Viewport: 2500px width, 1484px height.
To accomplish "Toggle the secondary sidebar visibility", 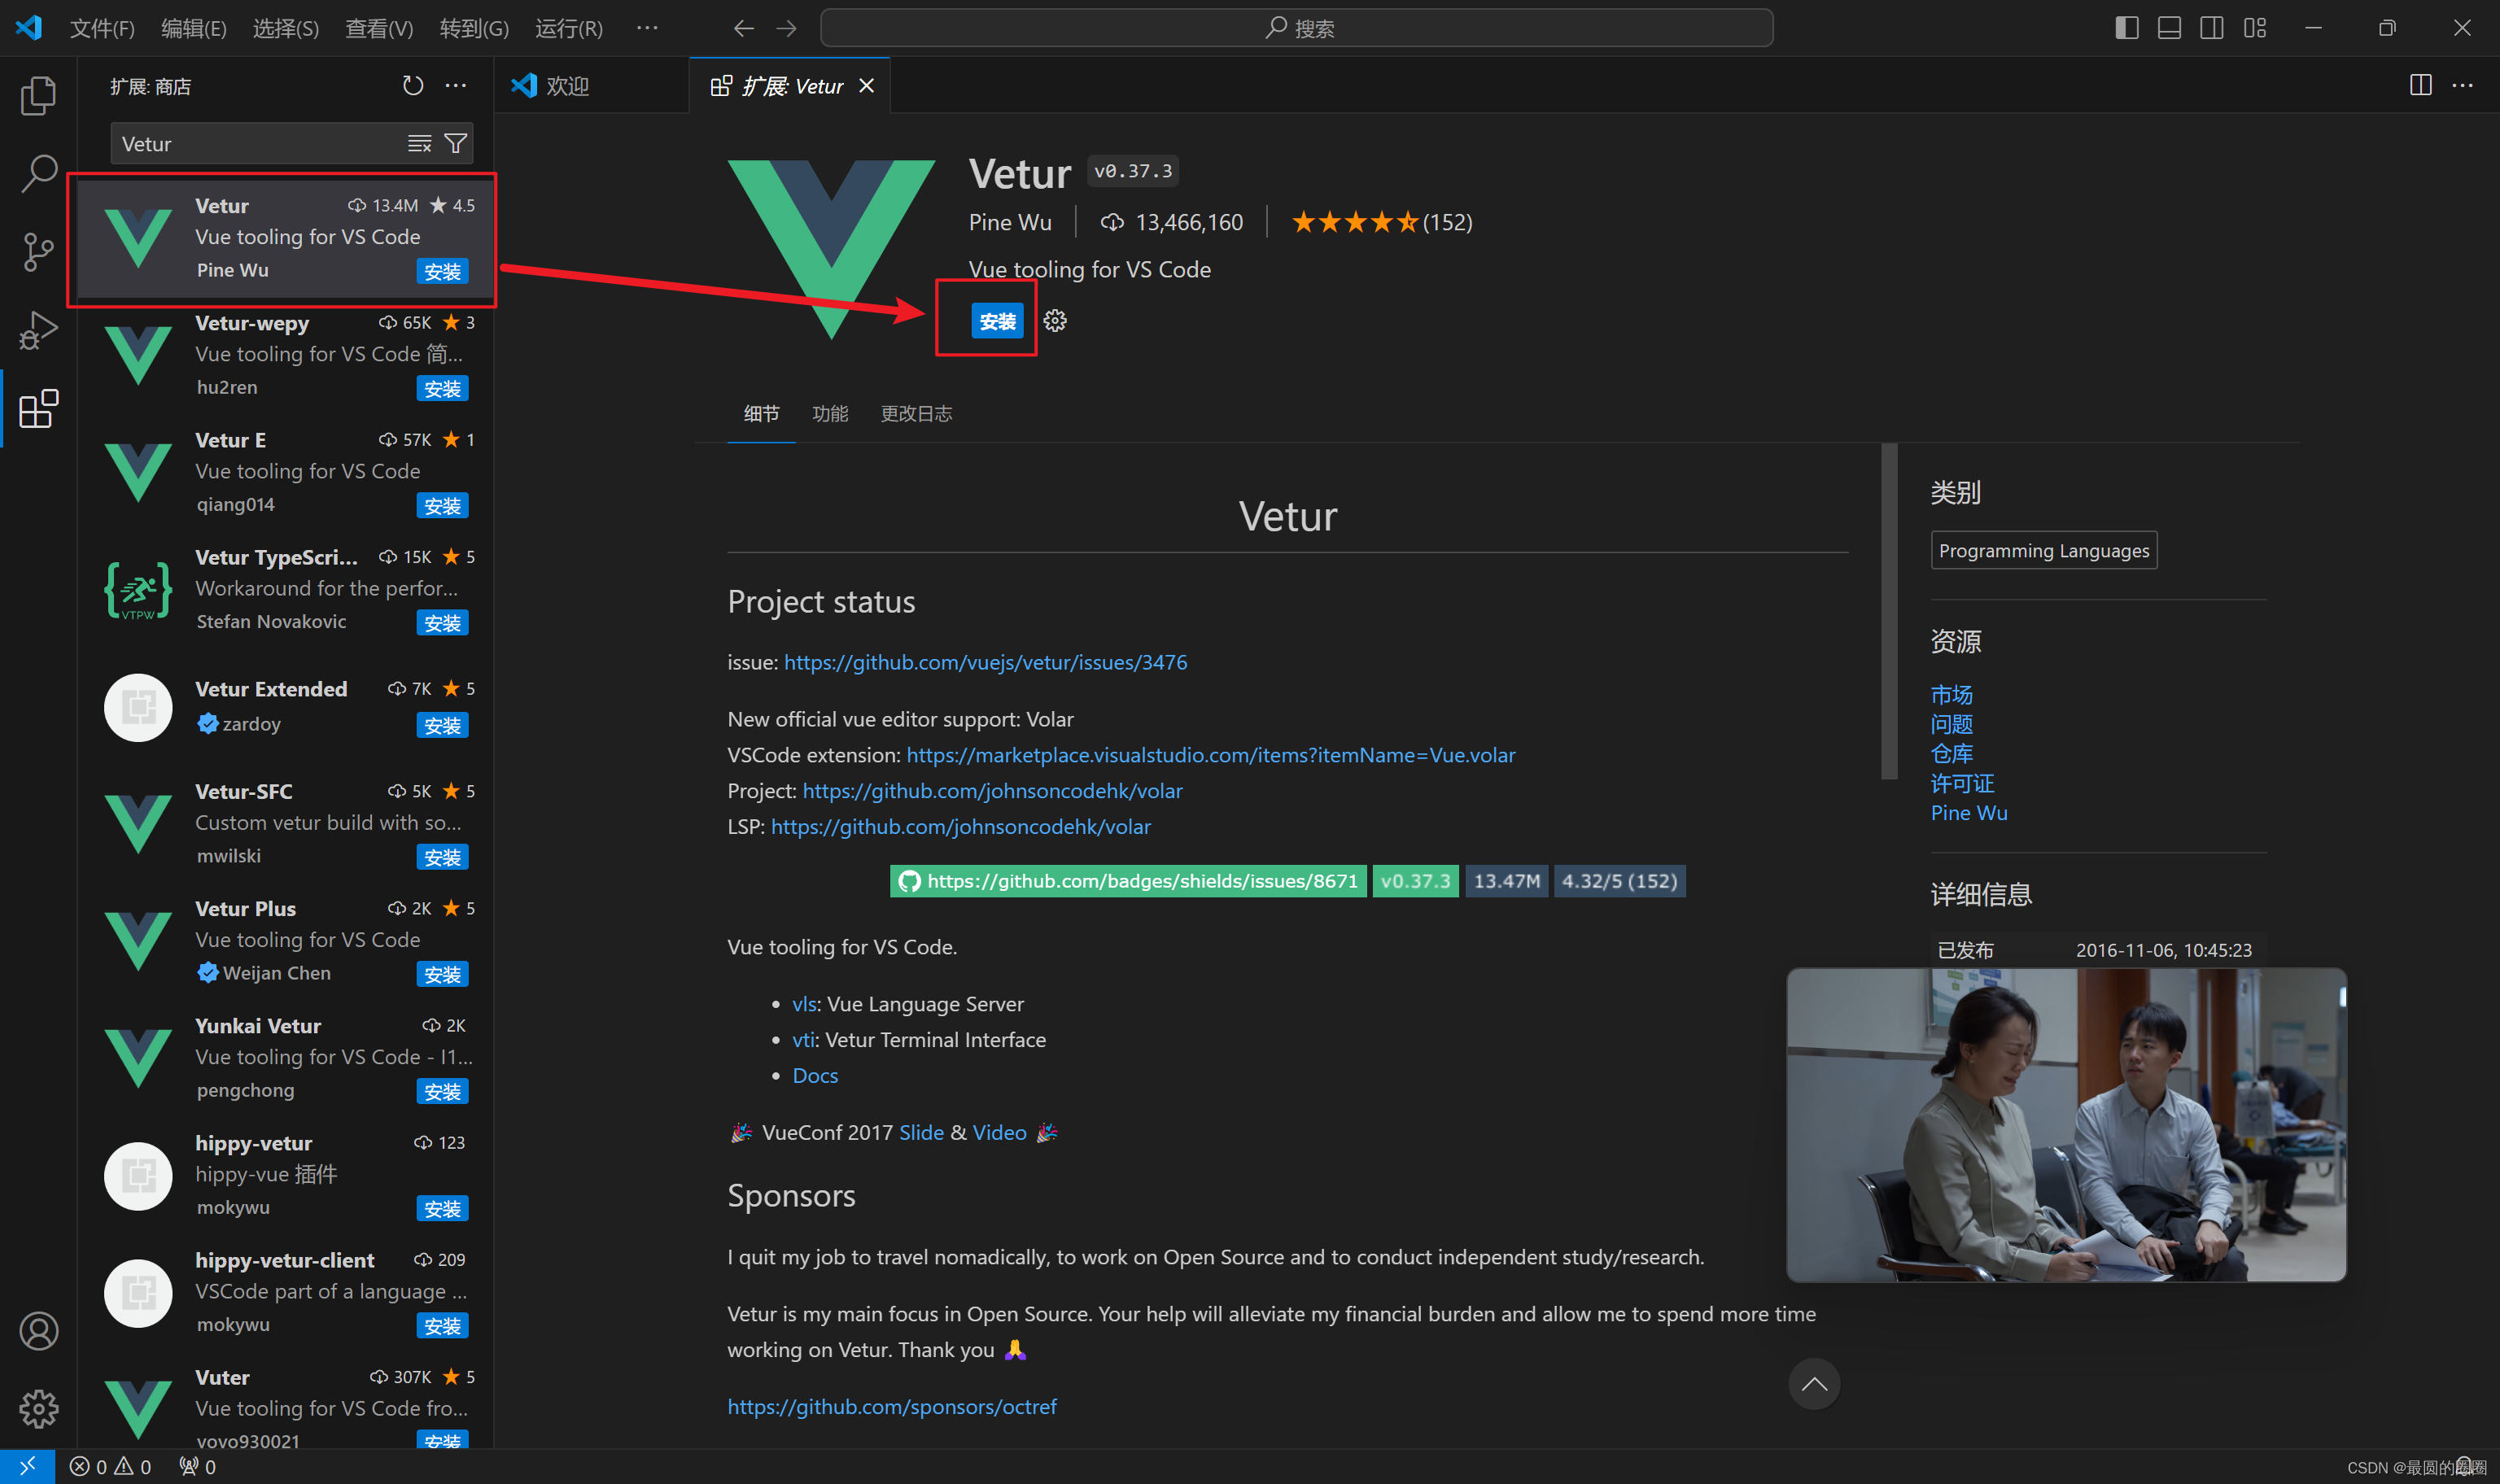I will pos(2211,27).
